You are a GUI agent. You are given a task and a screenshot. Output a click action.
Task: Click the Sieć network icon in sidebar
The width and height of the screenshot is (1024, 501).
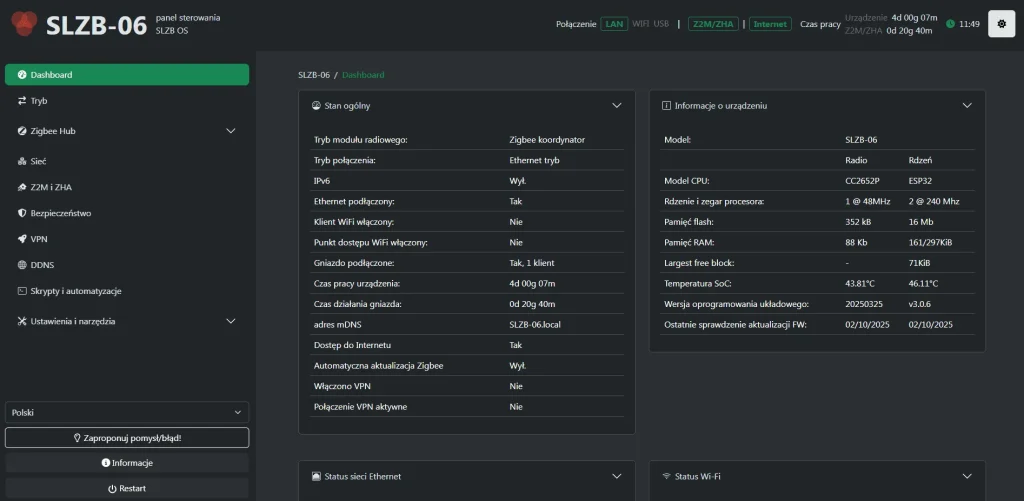tap(22, 161)
